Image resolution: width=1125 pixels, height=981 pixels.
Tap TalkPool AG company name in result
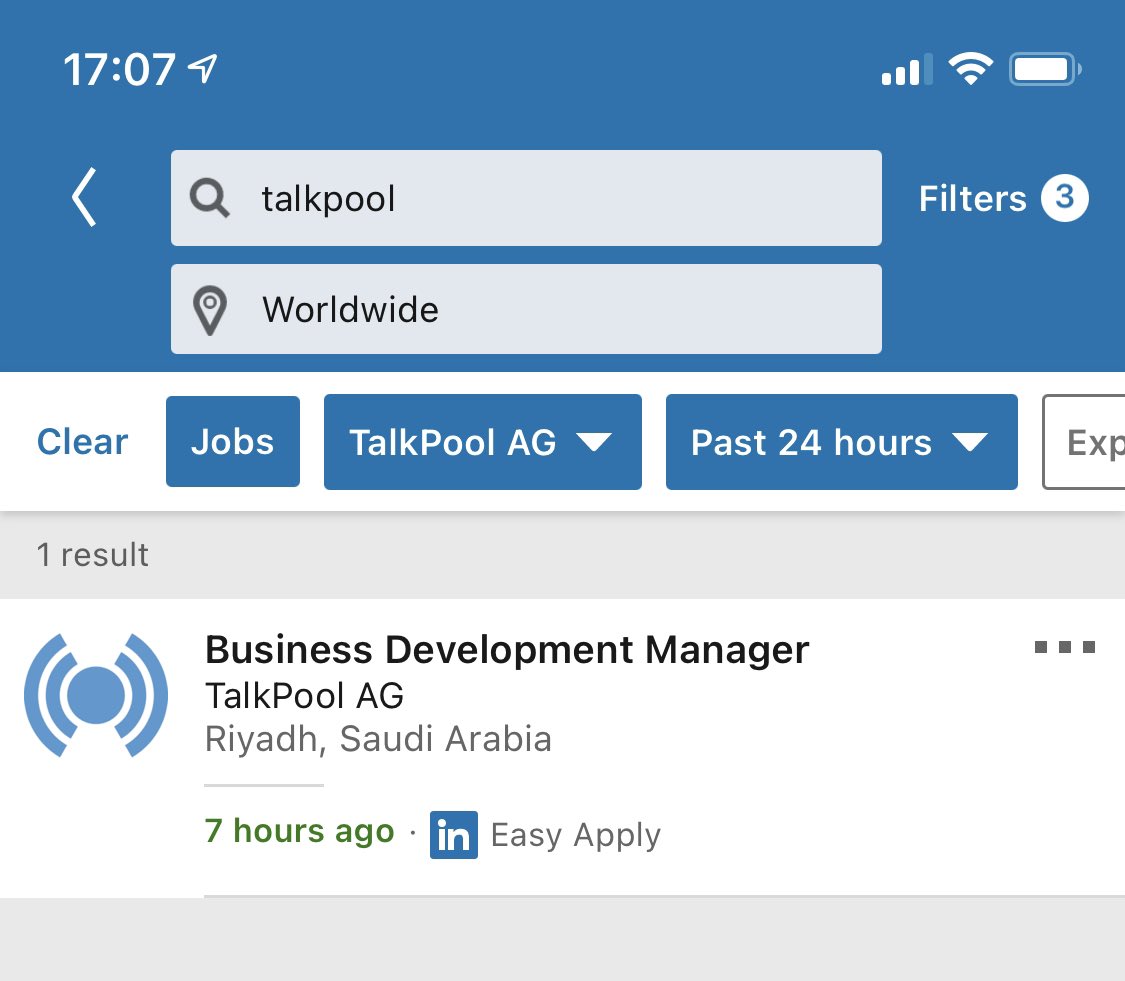(x=304, y=695)
